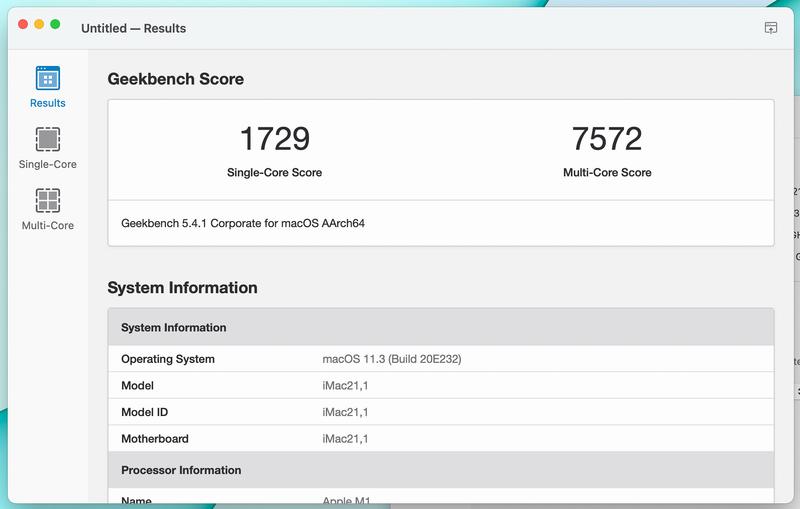
Task: Switch to the Multi-Core tab label
Action: coord(47,225)
